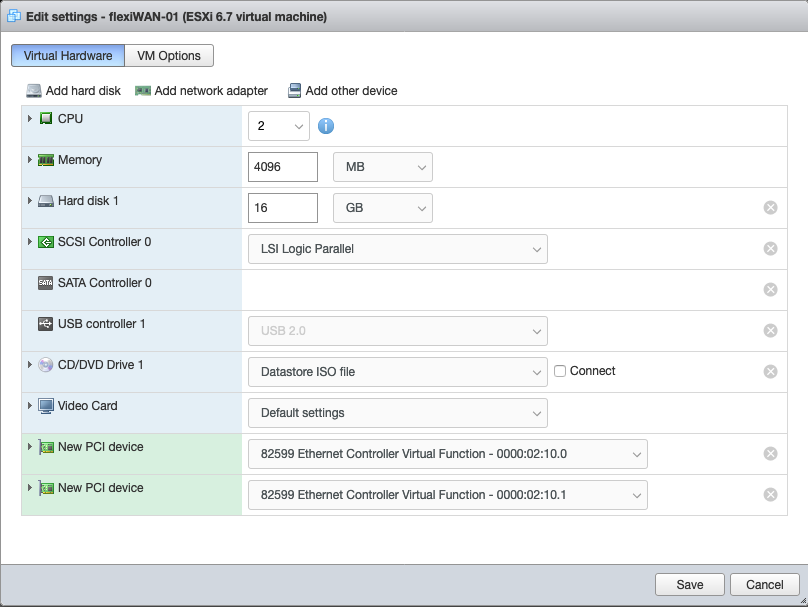The image size is (808, 607).
Task: Click the Add hard disk icon
Action: [x=34, y=91]
